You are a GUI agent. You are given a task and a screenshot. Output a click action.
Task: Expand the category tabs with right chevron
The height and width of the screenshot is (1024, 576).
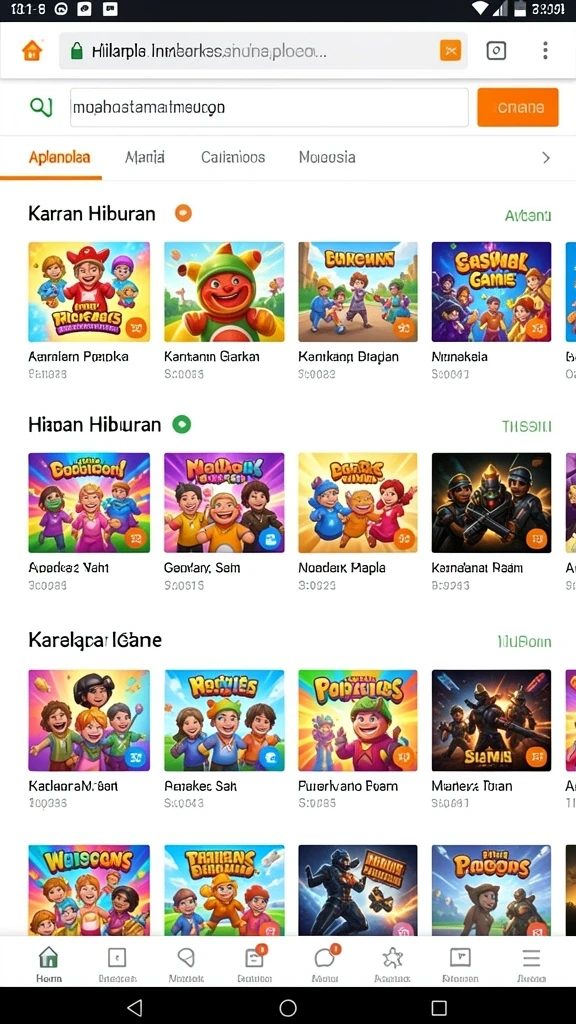[547, 157]
